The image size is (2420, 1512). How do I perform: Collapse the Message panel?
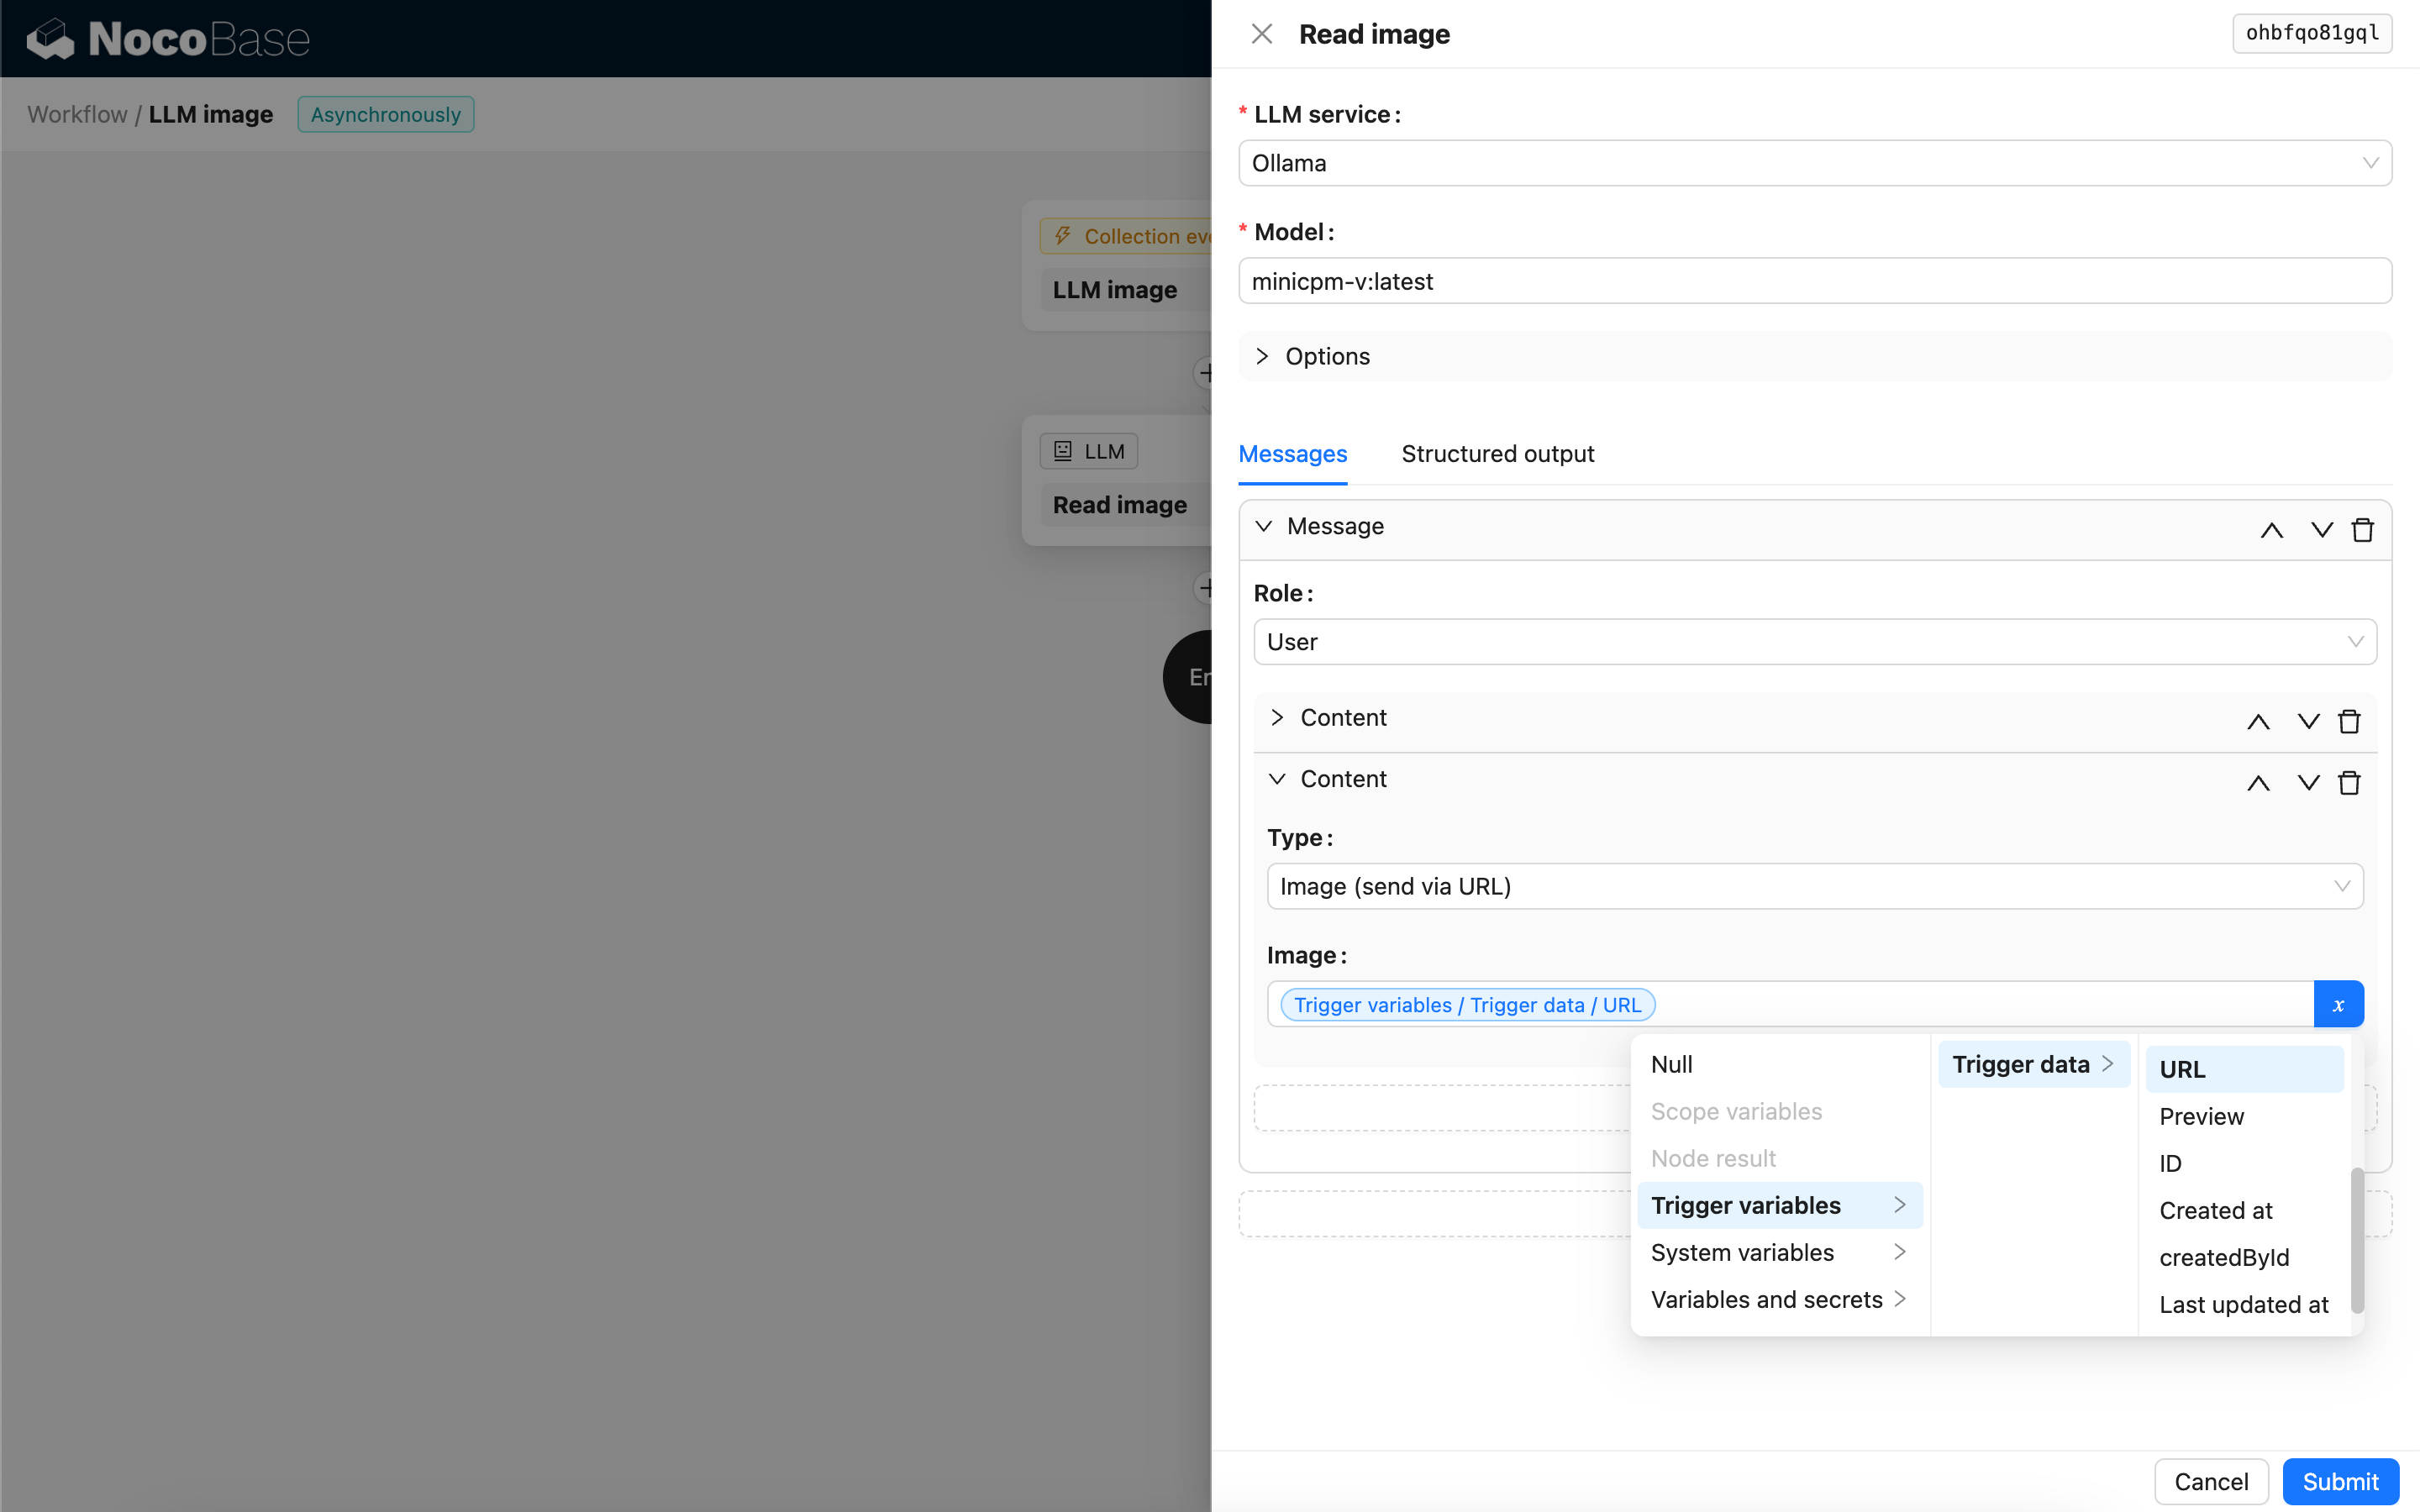click(x=1334, y=526)
